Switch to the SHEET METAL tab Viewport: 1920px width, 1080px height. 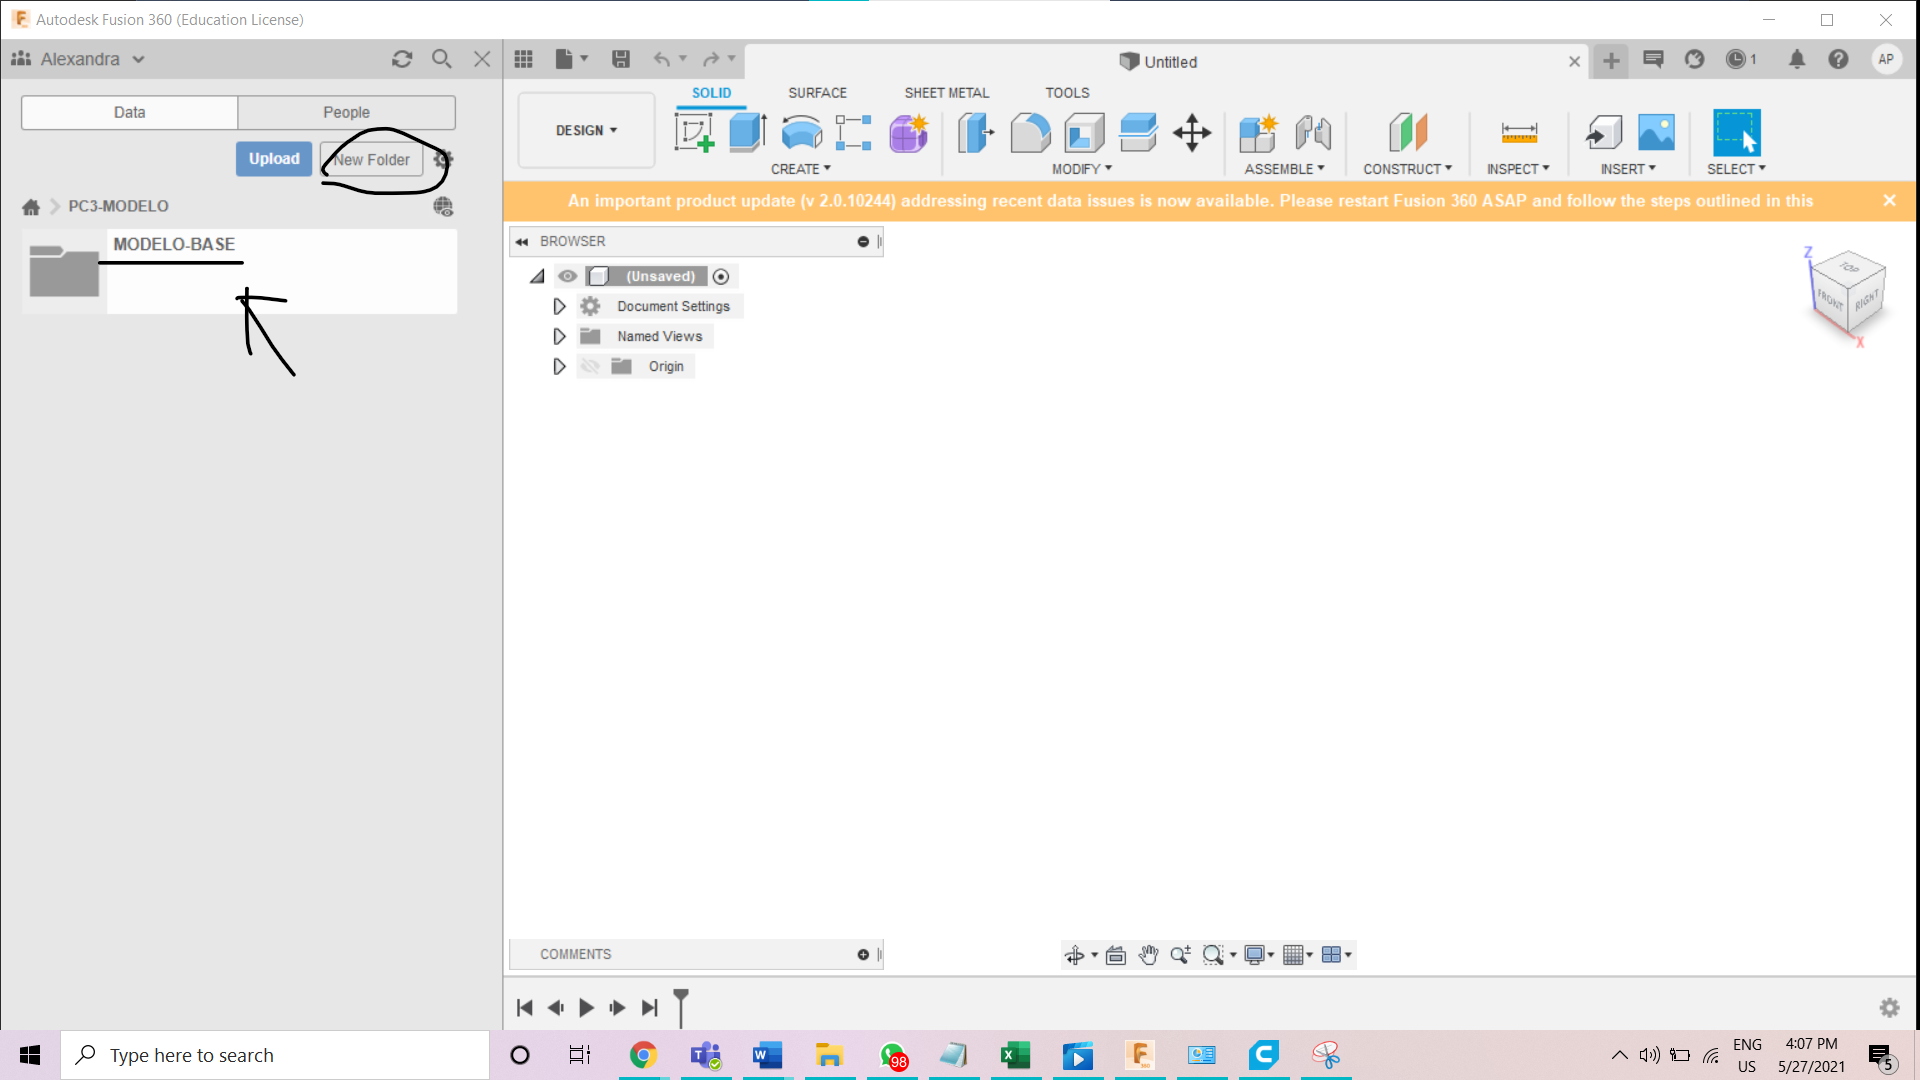click(946, 92)
